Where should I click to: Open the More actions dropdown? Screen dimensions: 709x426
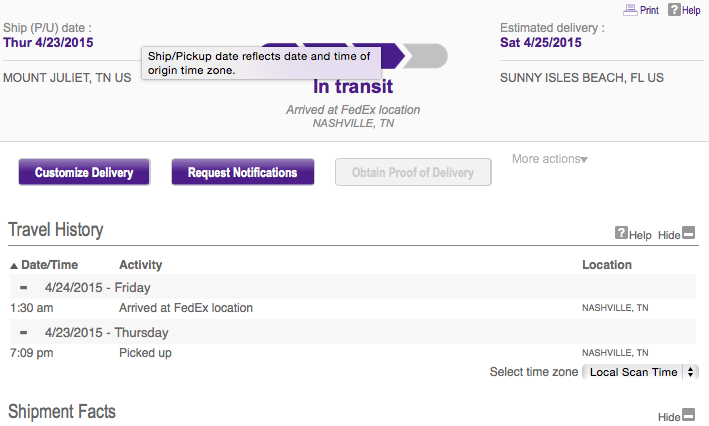[550, 159]
